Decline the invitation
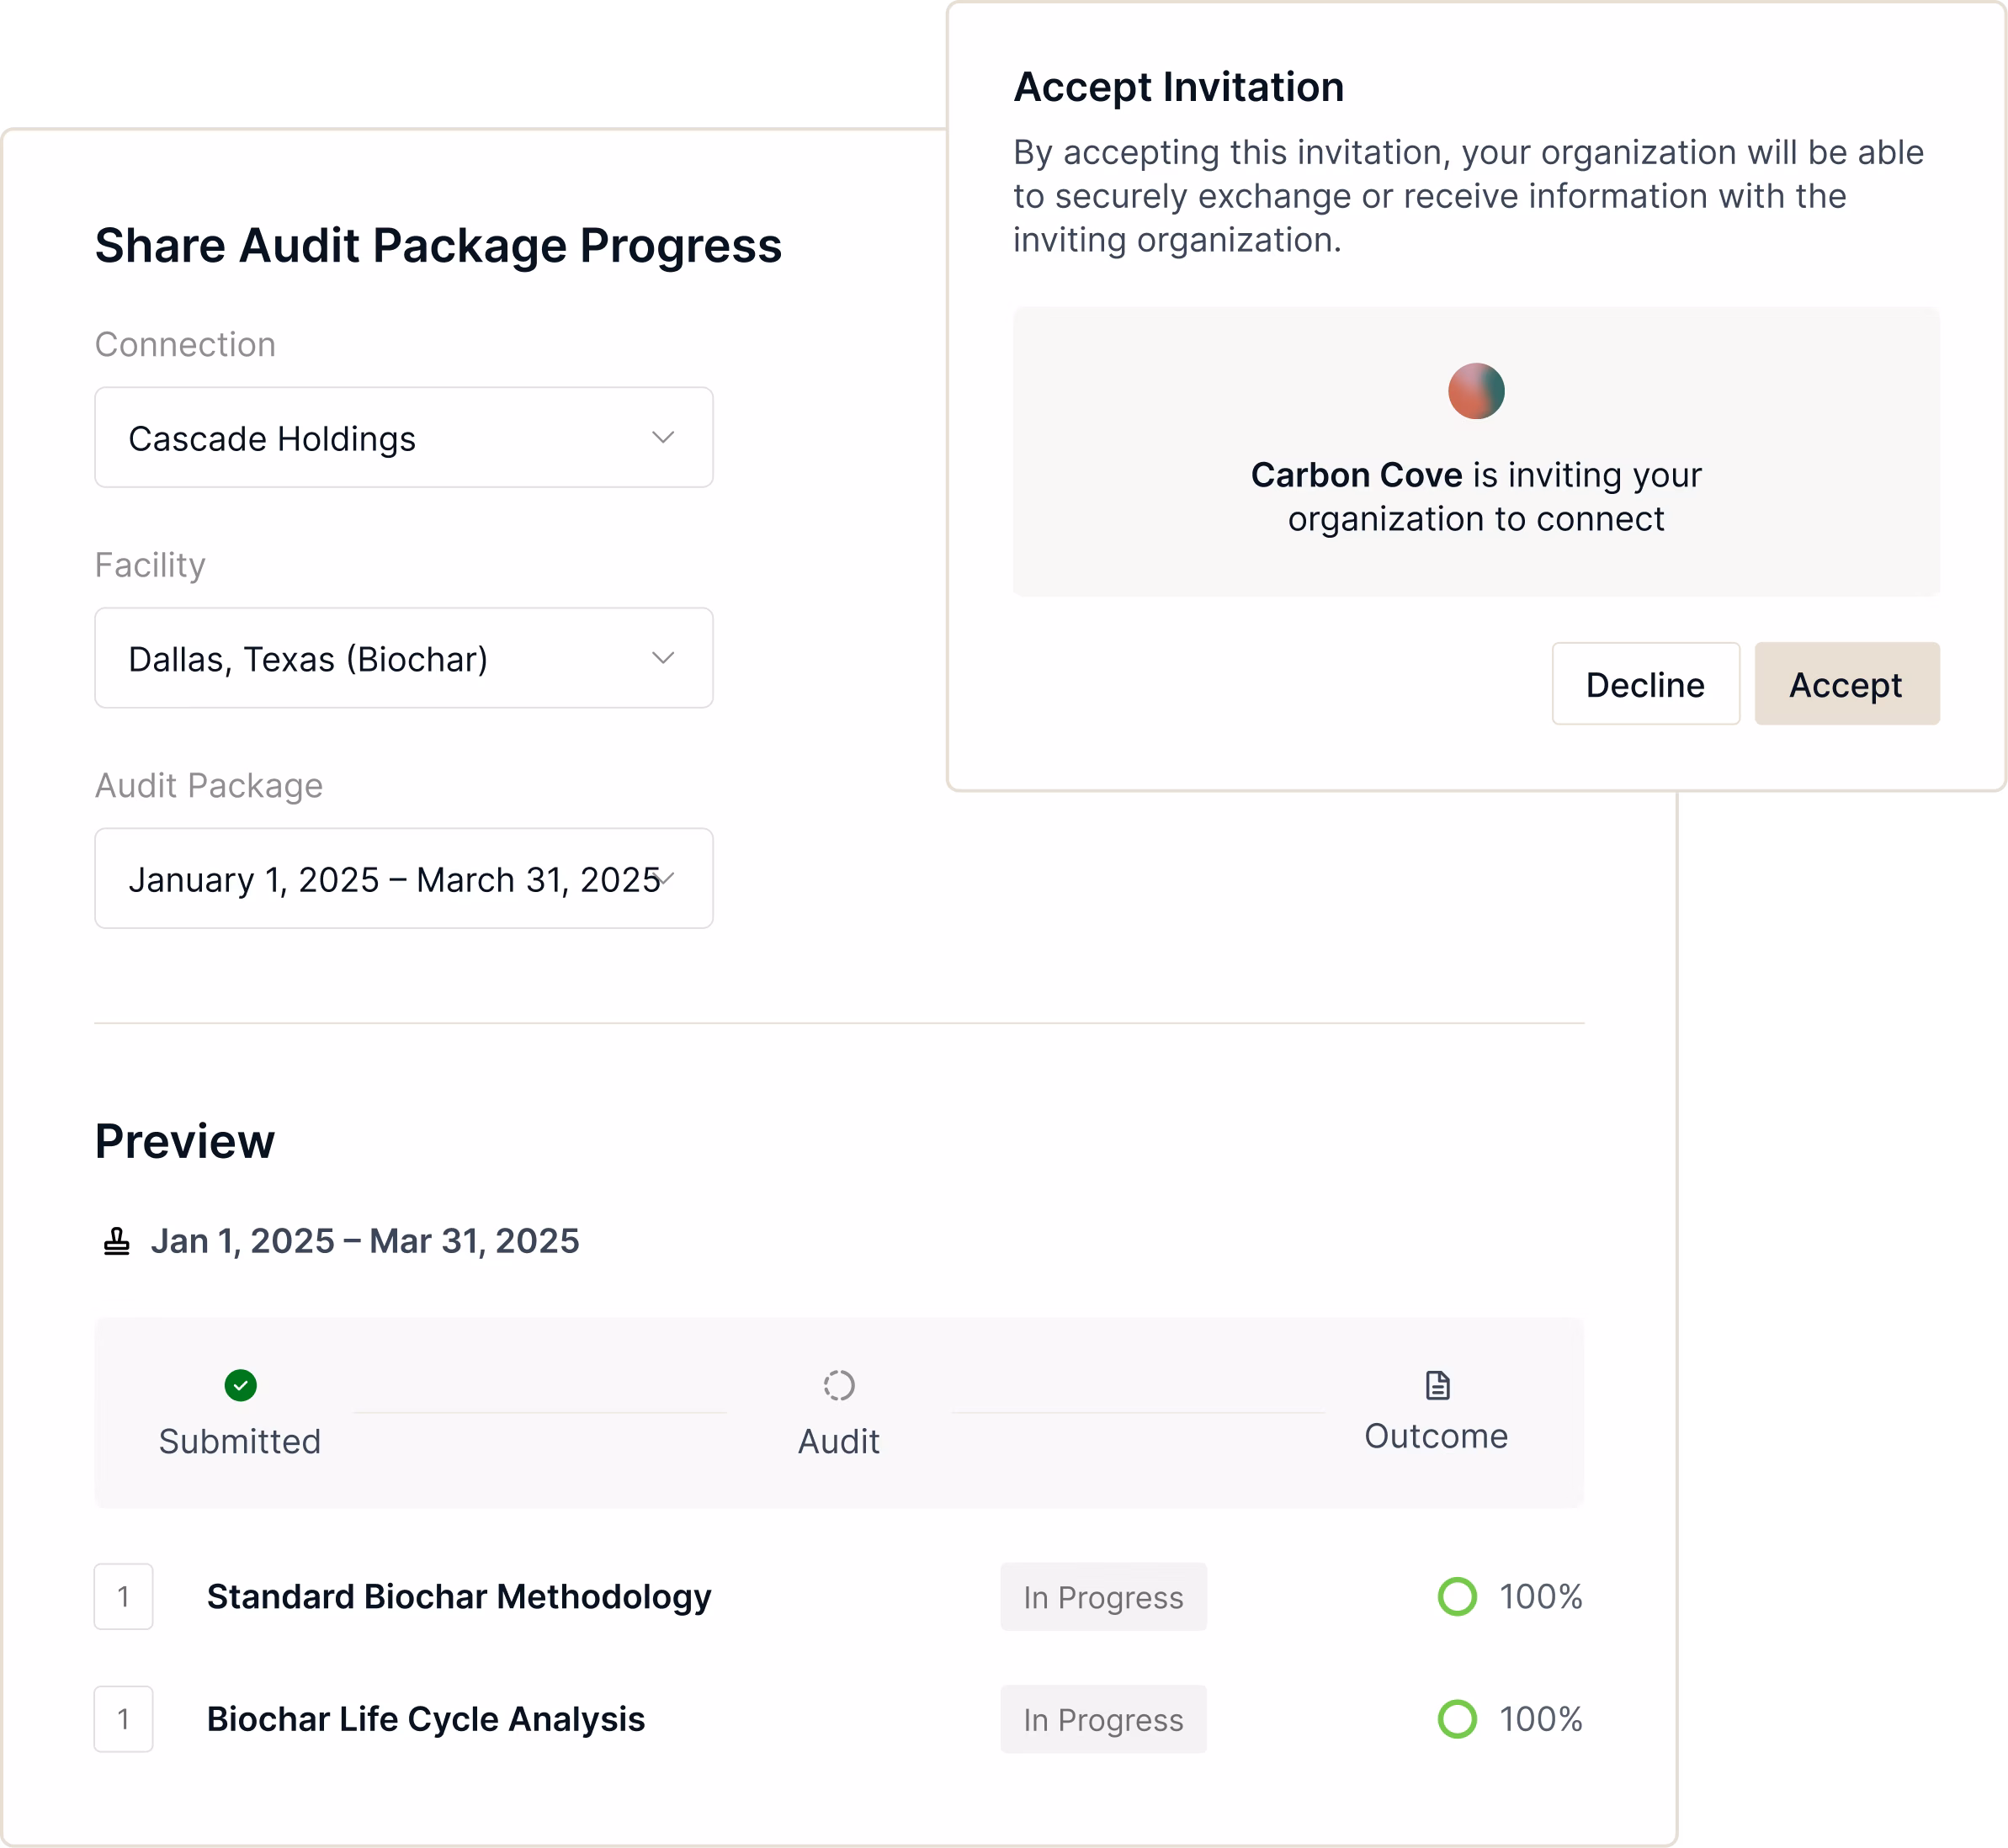This screenshot has height=1848, width=2008. tap(1645, 684)
